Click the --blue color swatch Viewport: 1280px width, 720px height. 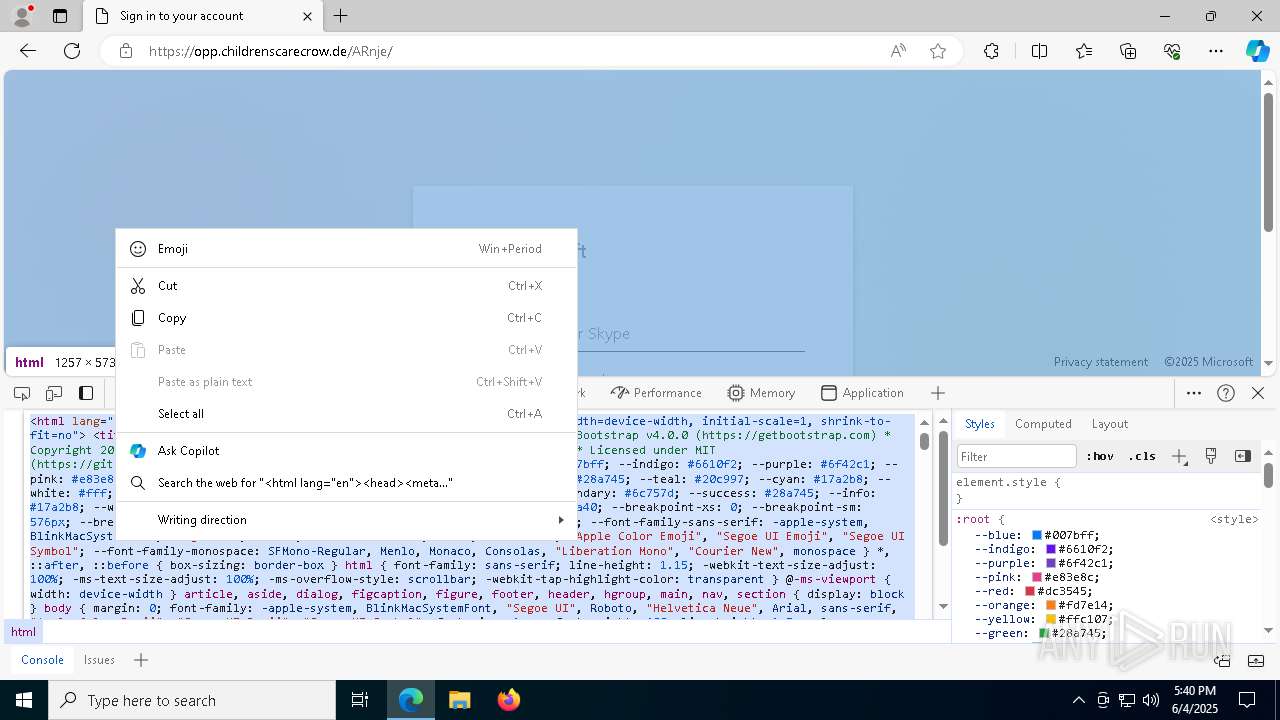coord(1037,535)
